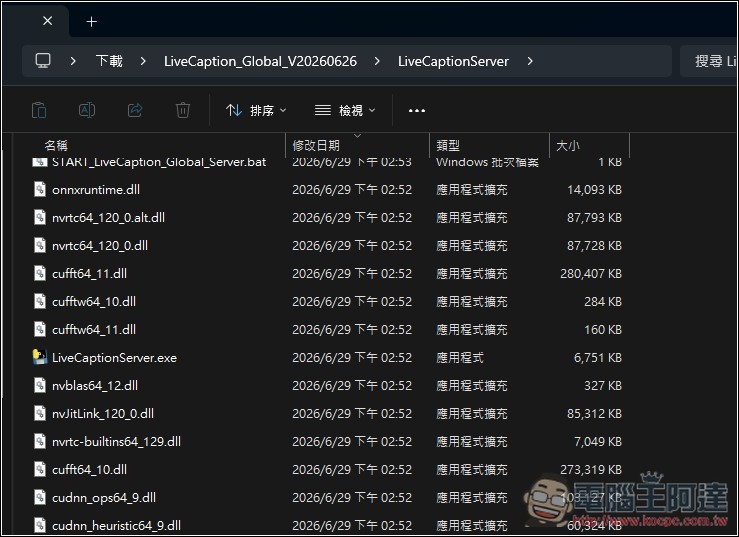Viewport: 739px width, 537px height.
Task: Click the LiveCaptionServer breadcrumb segment
Action: click(453, 61)
